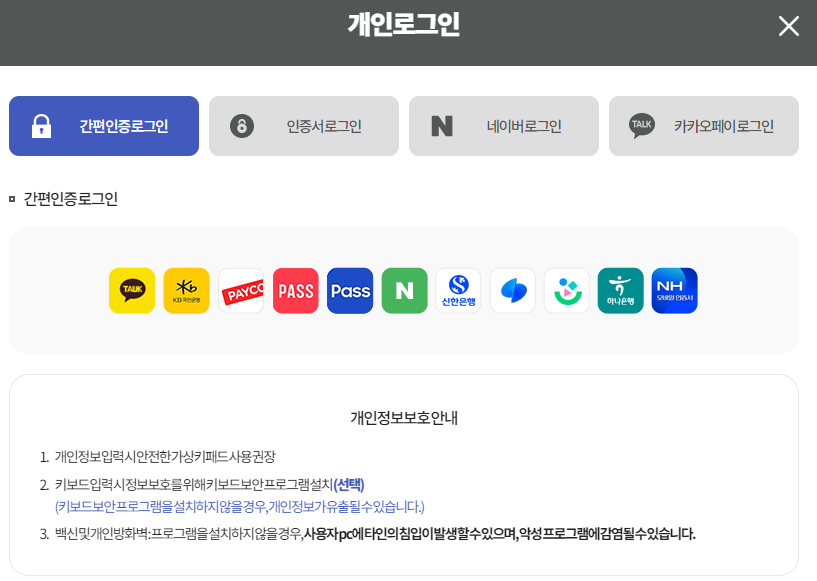The width and height of the screenshot is (817, 581).
Task: Switch to the 간편인증로그인 tab
Action: (104, 126)
